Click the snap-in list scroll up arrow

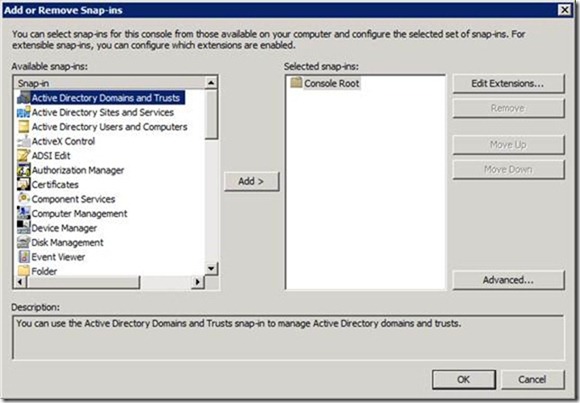click(211, 83)
